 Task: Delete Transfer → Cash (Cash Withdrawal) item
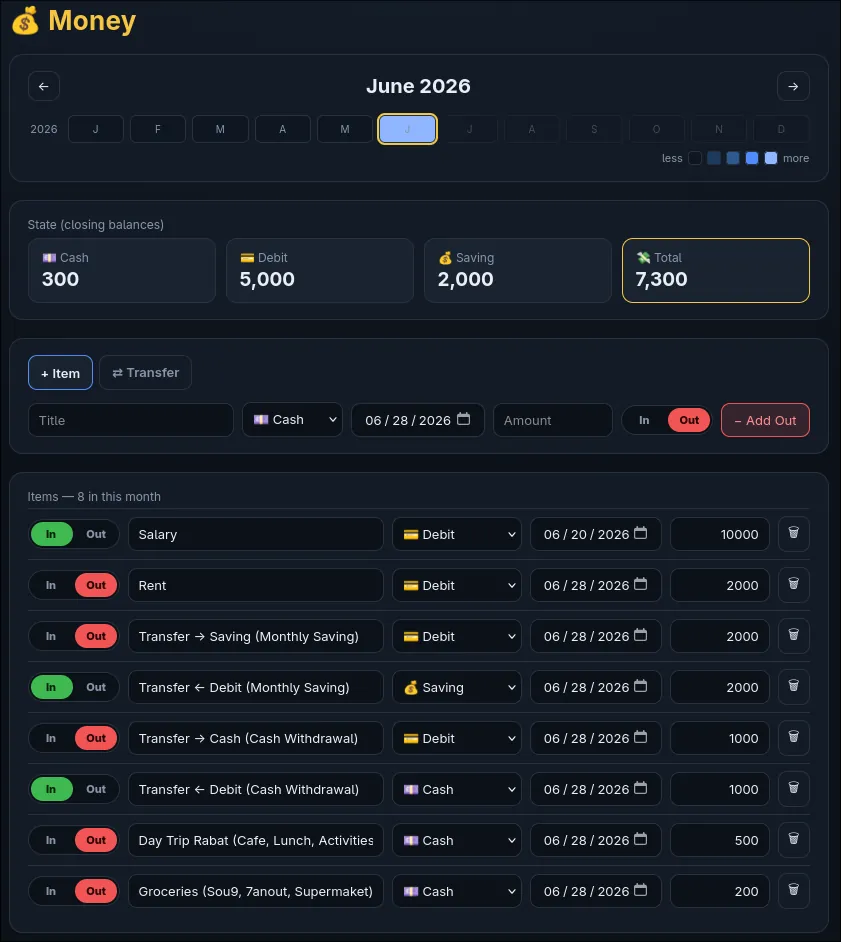click(794, 738)
